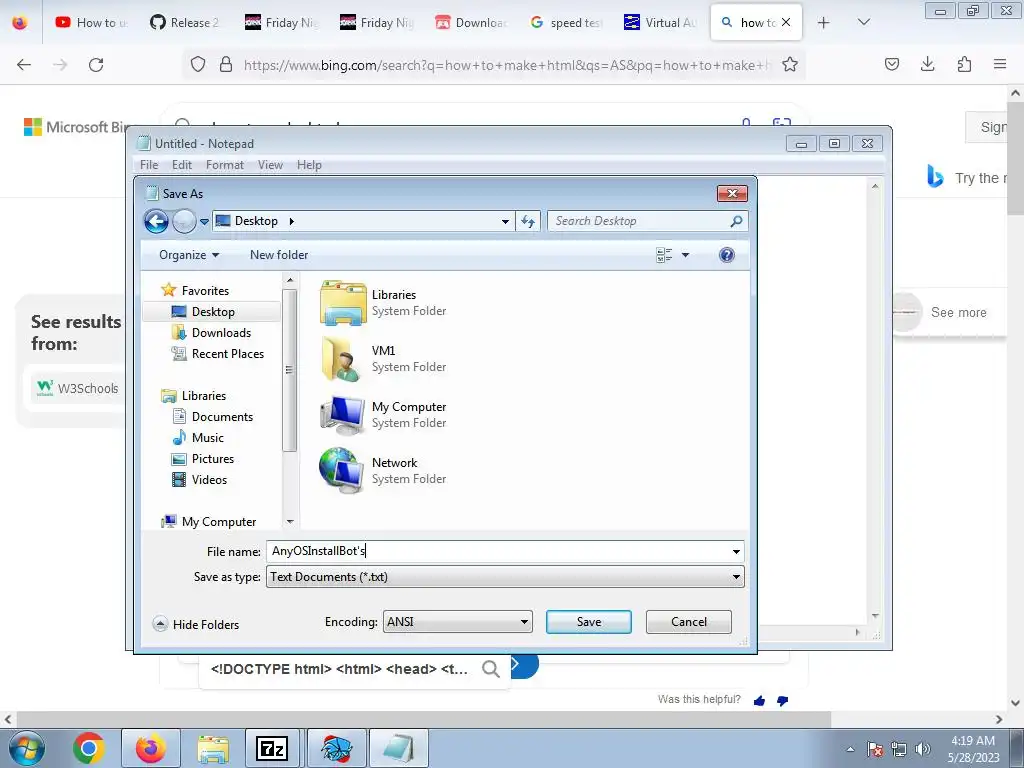Open Windows Start menu
The width and height of the screenshot is (1024, 768).
tap(25, 748)
